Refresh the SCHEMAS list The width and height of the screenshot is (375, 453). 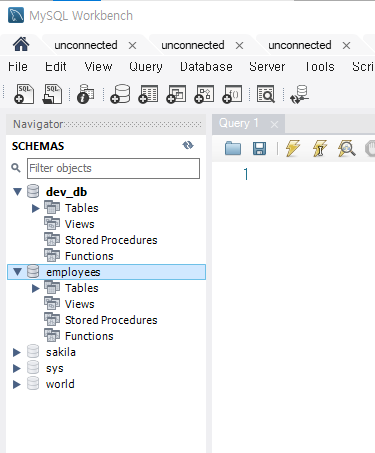[188, 145]
